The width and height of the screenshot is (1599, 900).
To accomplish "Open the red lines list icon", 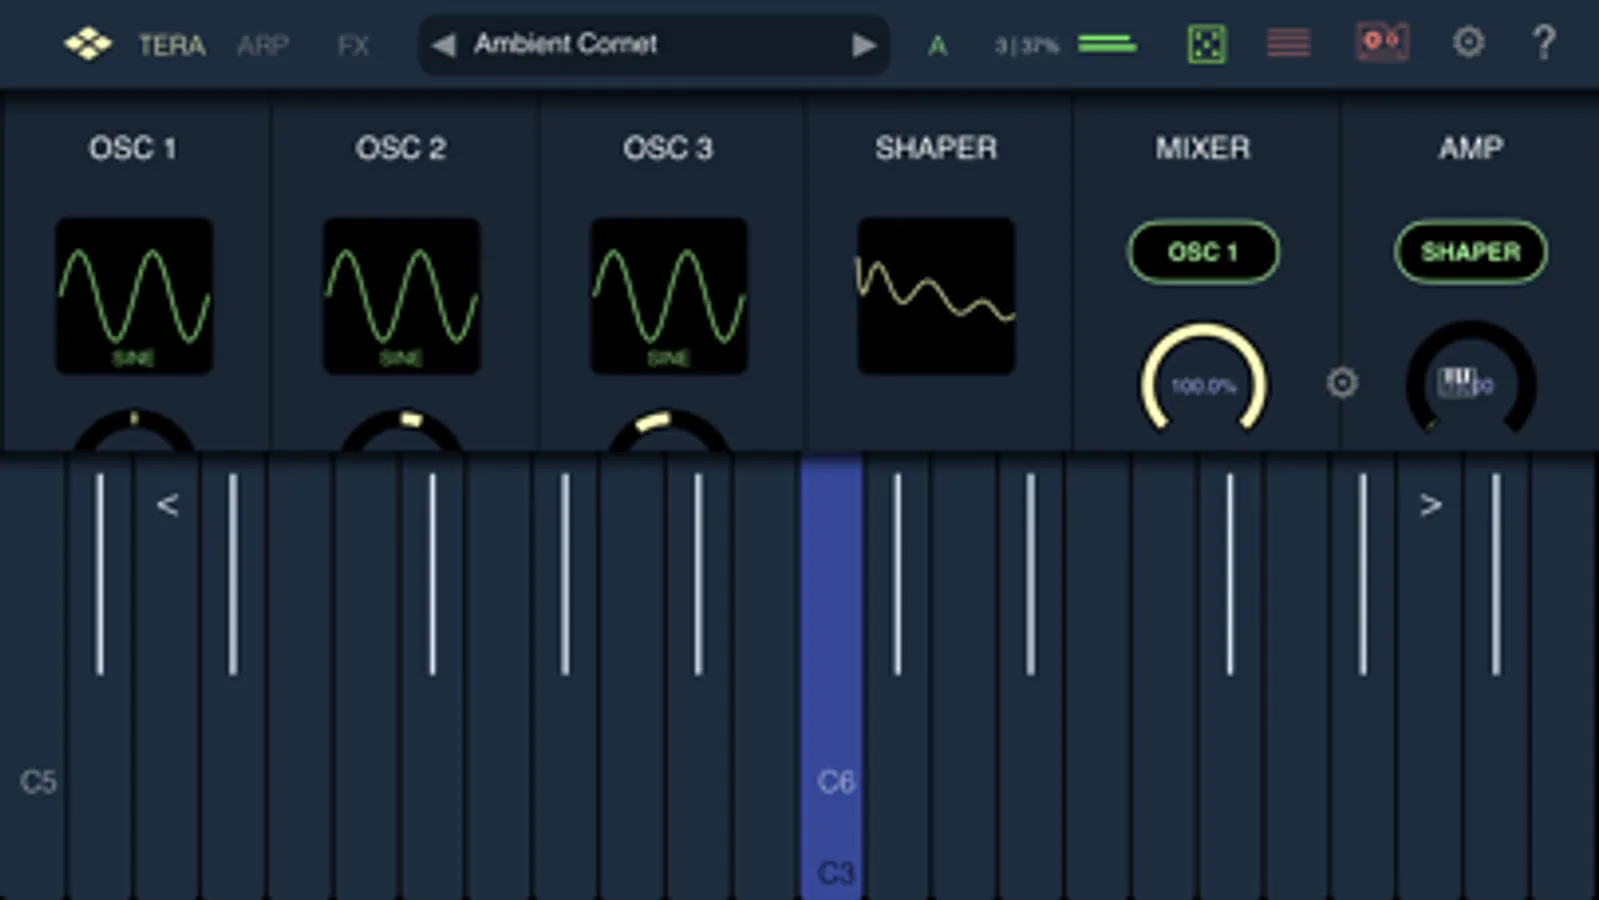I will point(1288,43).
